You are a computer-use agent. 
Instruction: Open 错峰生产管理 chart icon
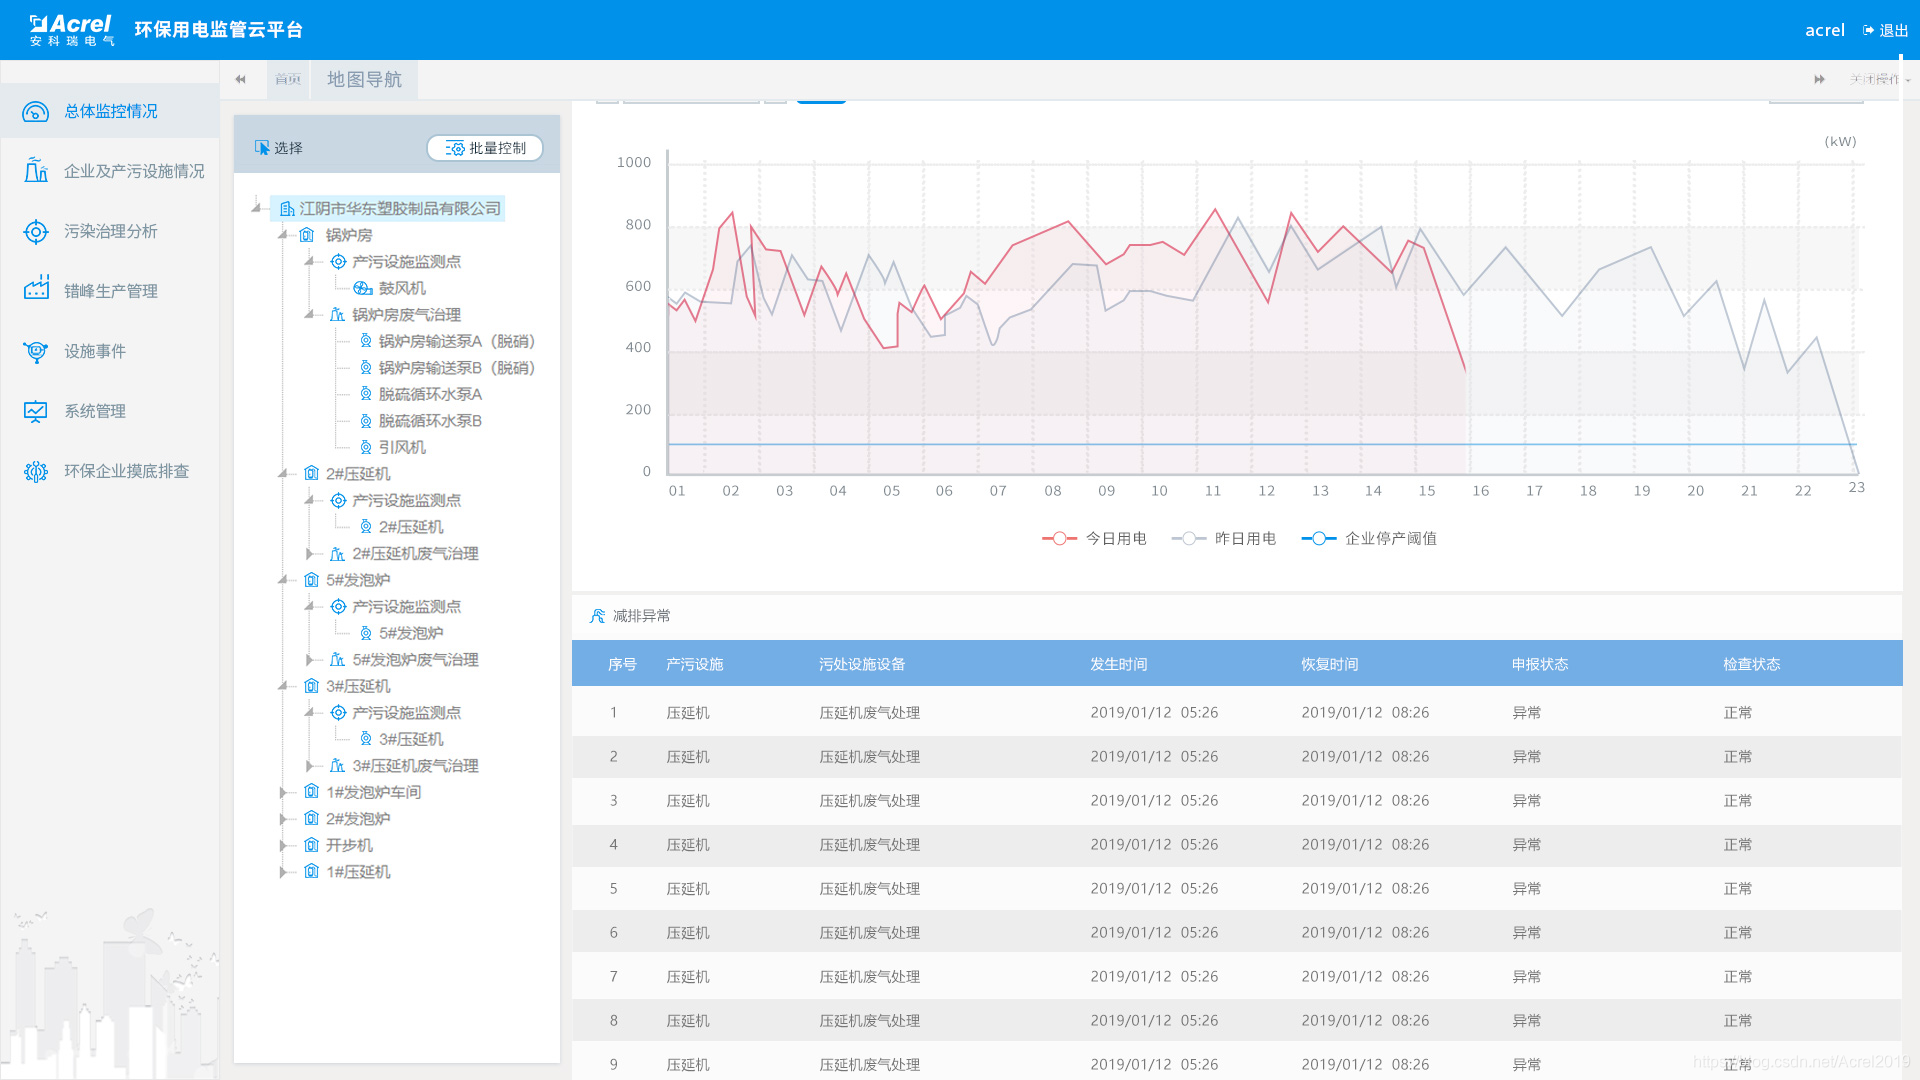[36, 291]
